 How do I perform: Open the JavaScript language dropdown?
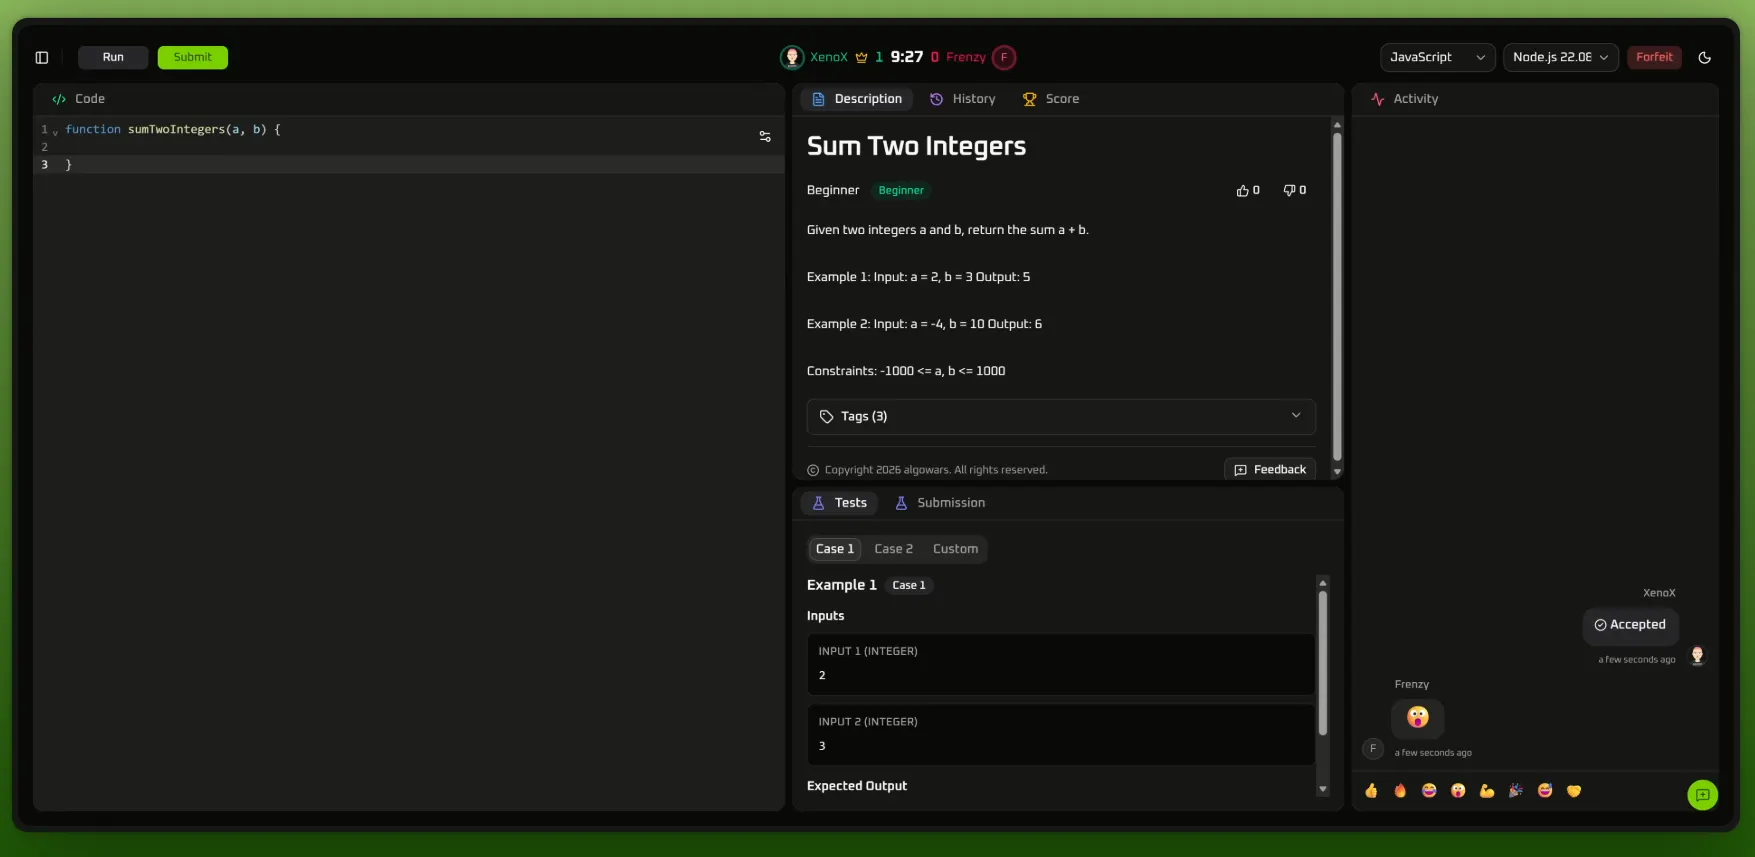(1437, 58)
